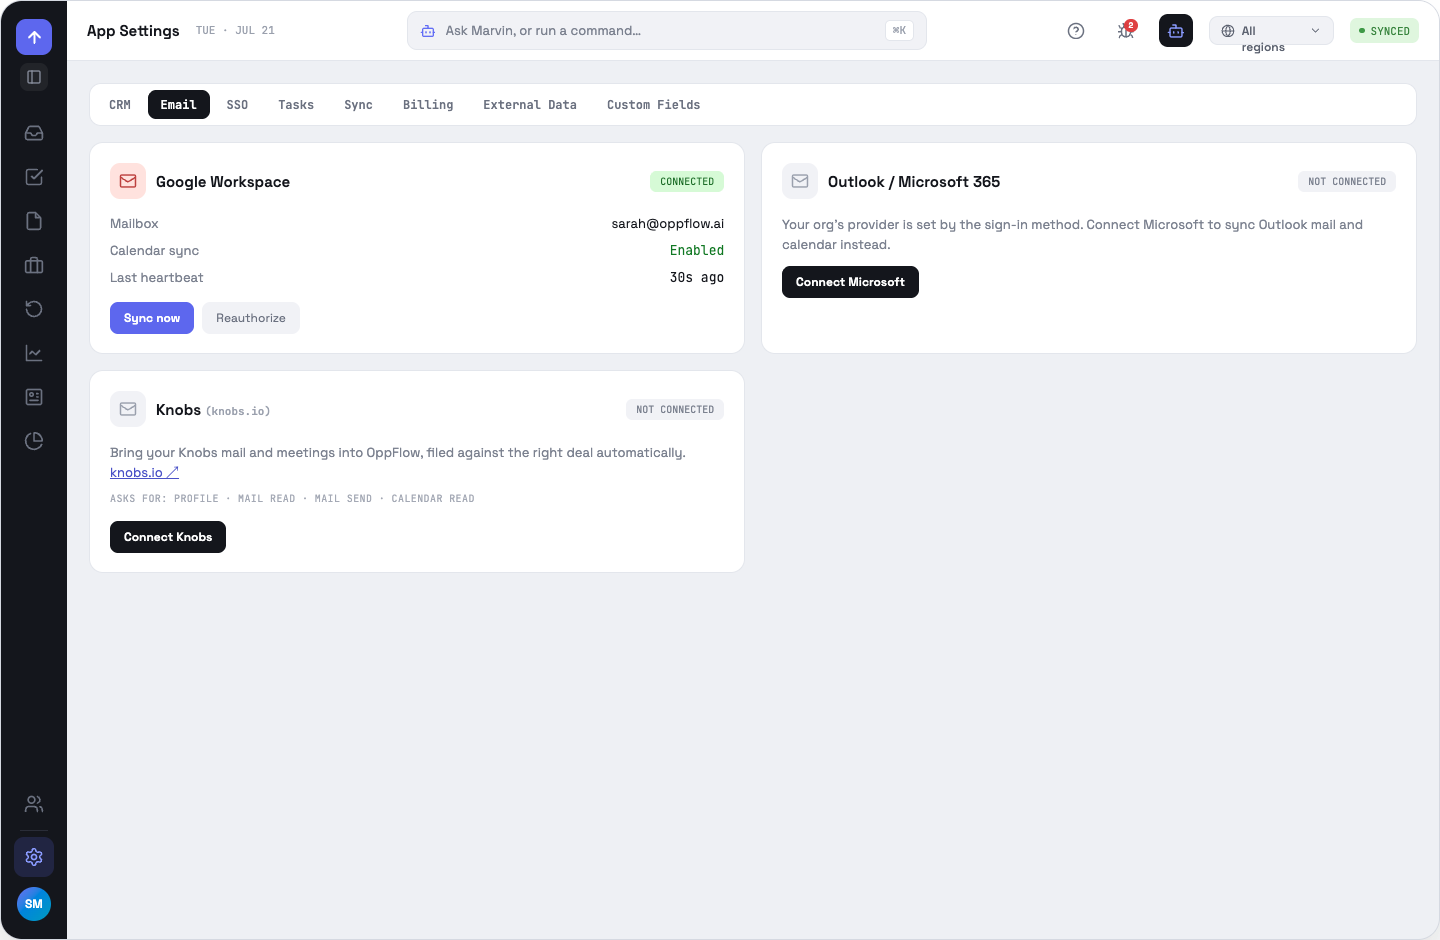Image resolution: width=1440 pixels, height=940 pixels.
Task: Open the Billing tab
Action: click(428, 105)
